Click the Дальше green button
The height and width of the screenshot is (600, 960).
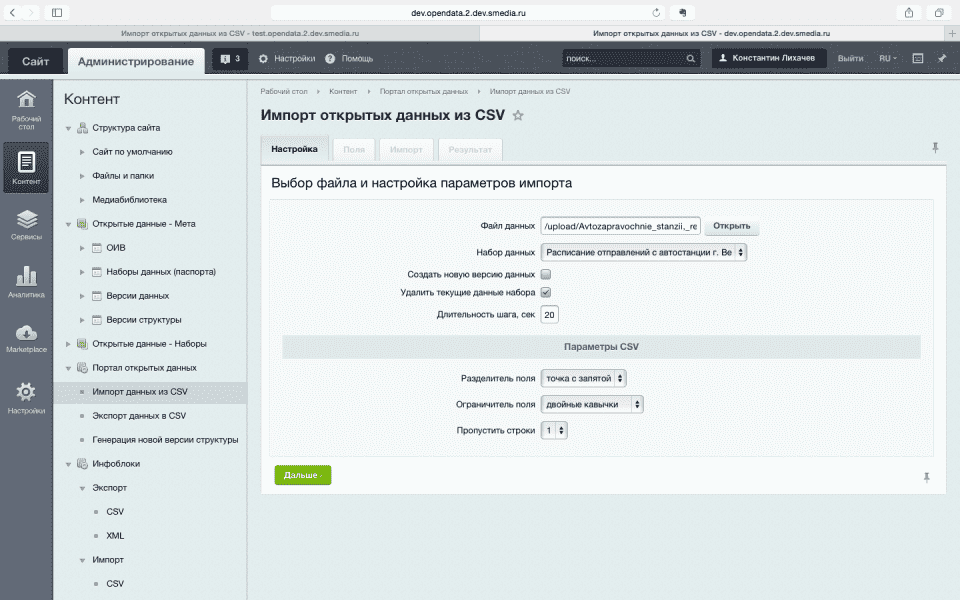click(302, 475)
